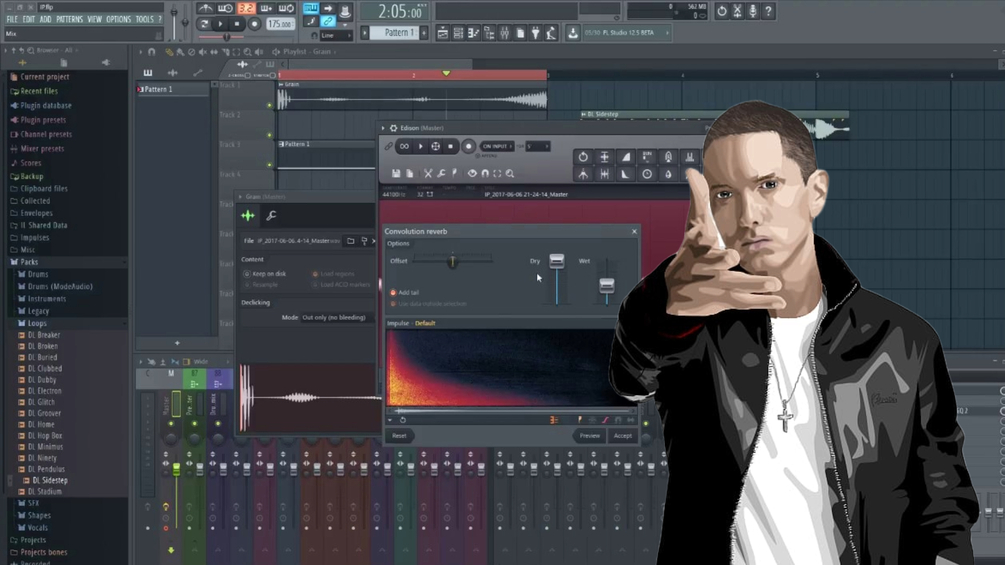Viewport: 1005px width, 565px height.
Task: Click Edison reverse (circular arrow) icon
Action: tap(583, 157)
